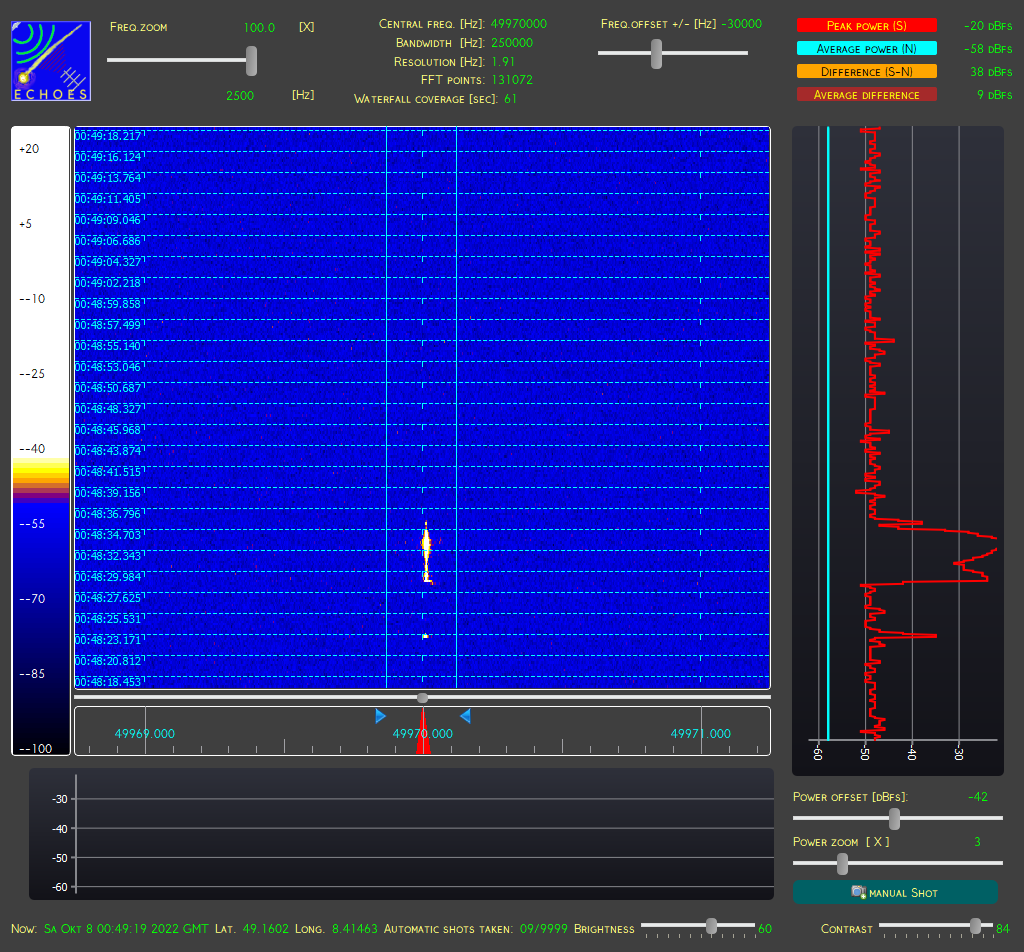This screenshot has height=952, width=1024.
Task: Click the left-pointing blue frequency marker arrow
Action: [x=466, y=716]
